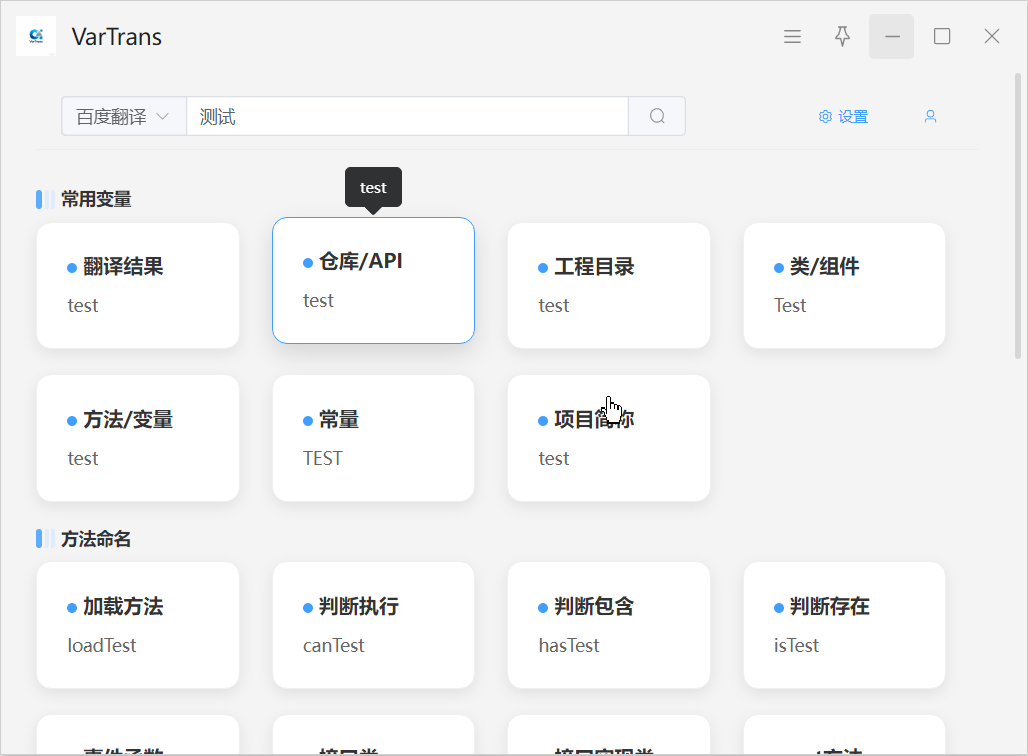Pick the 类/组件 Test card
The width and height of the screenshot is (1028, 756).
(x=844, y=286)
